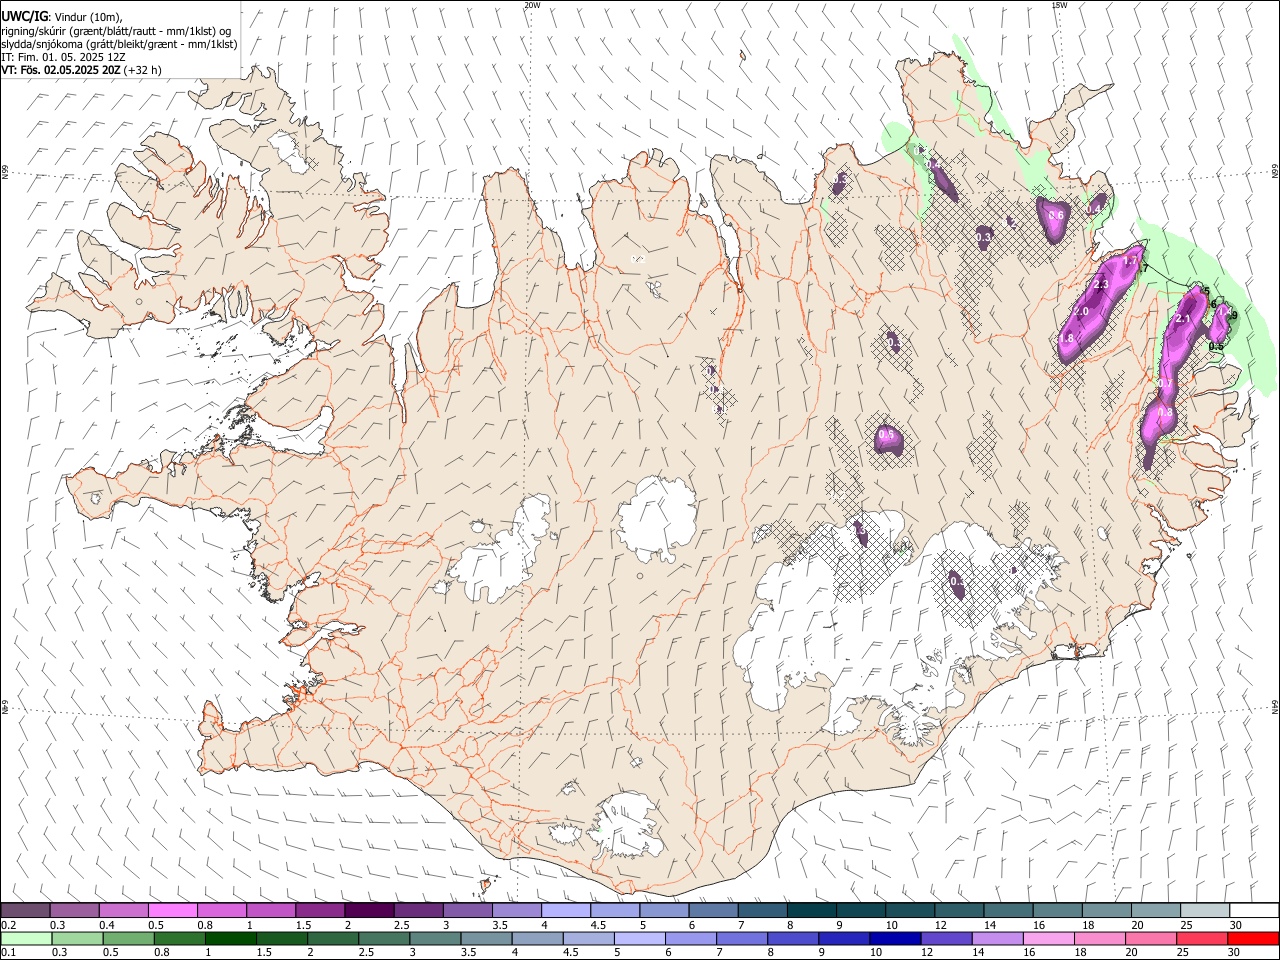
Task: Select lower-row swatch between 2.5 and 3
Action: [384, 939]
